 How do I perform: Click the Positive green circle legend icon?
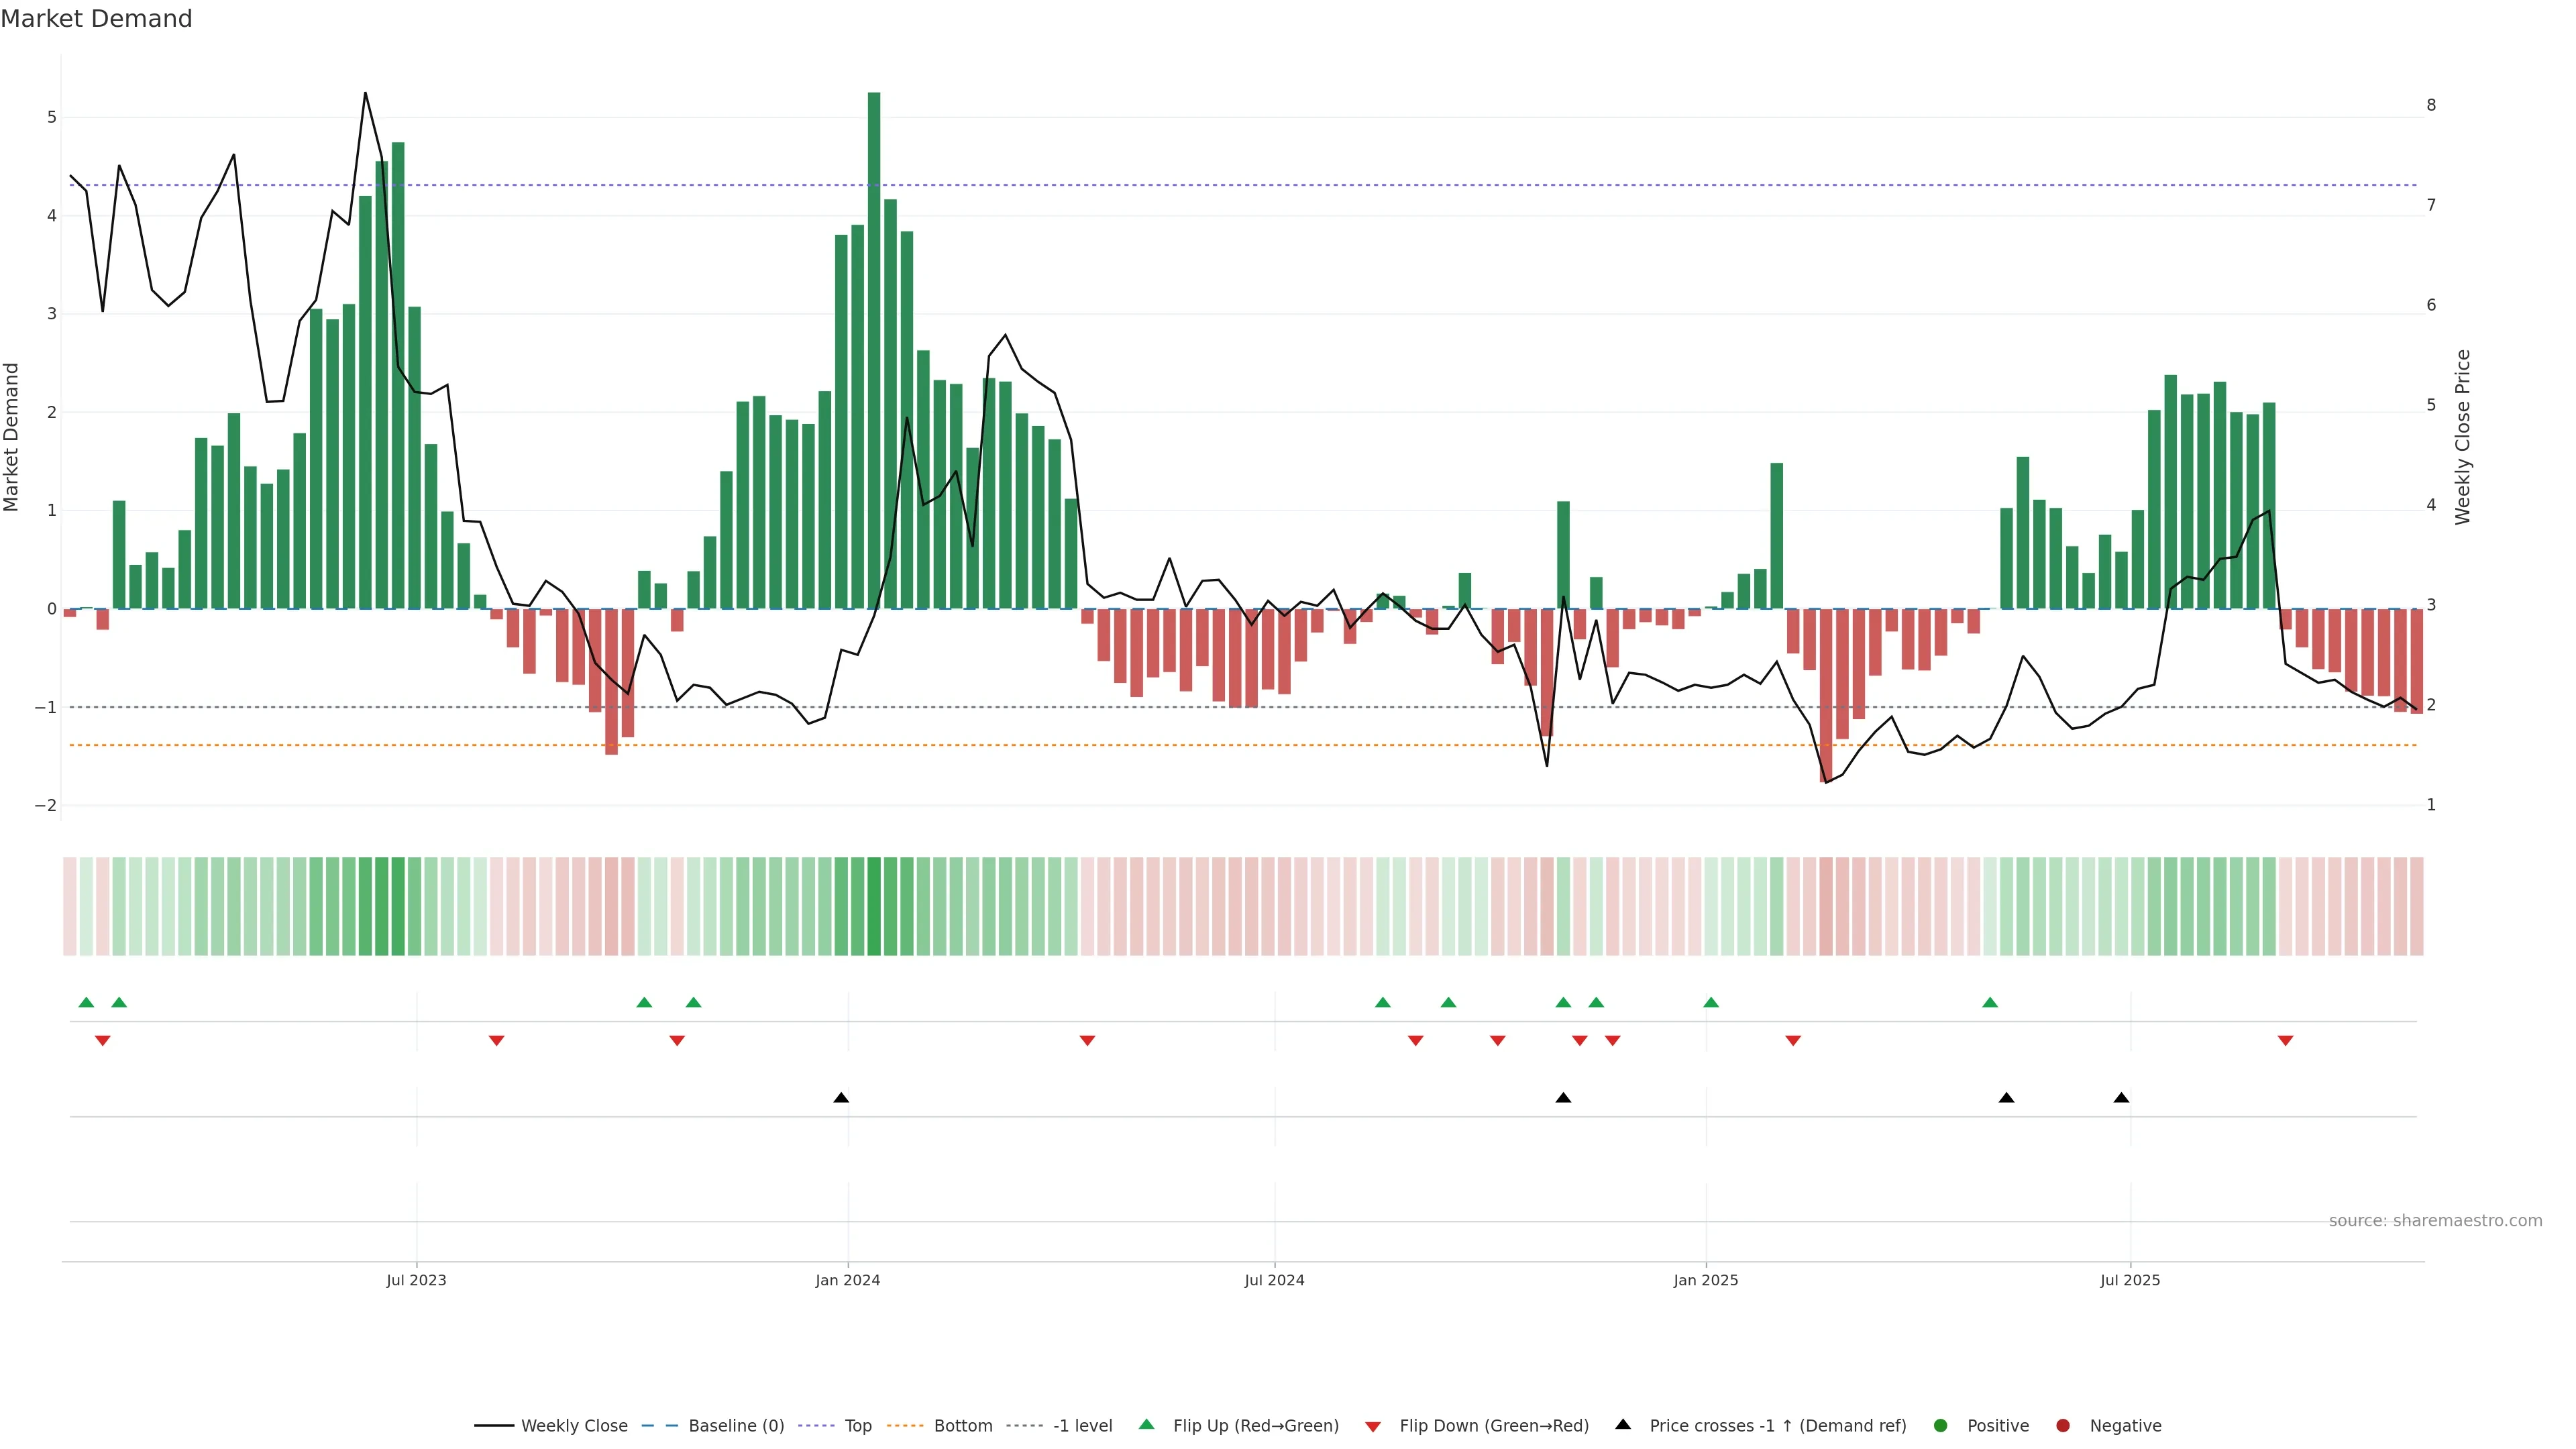coord(1941,1426)
